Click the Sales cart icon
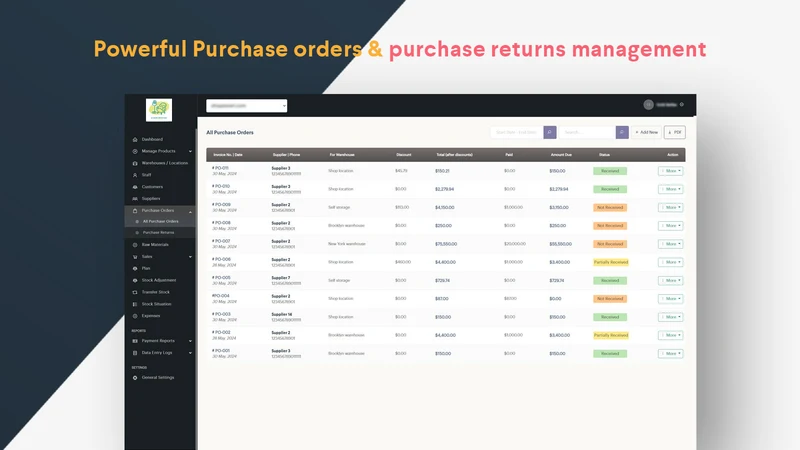The height and width of the screenshot is (450, 800). point(135,257)
